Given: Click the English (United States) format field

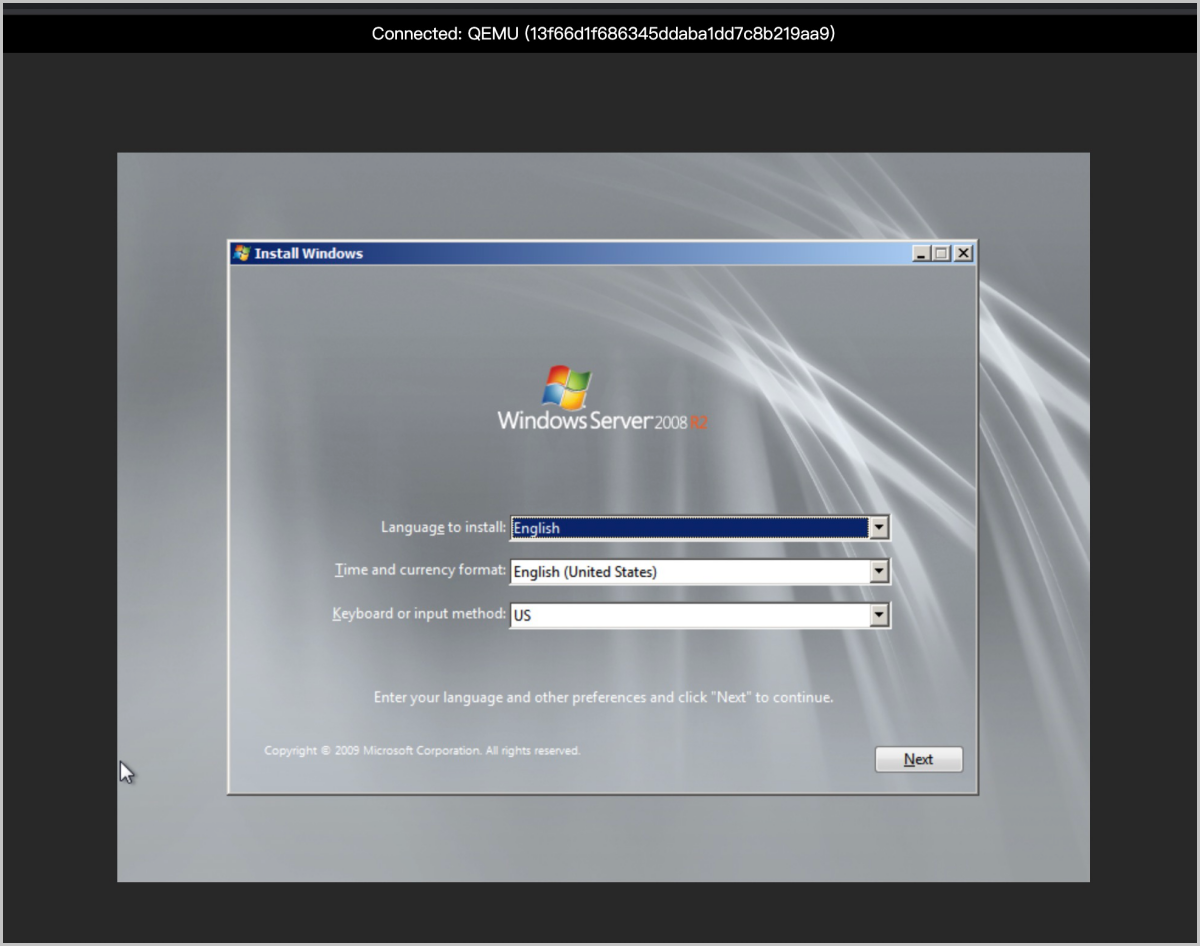Looking at the screenshot, I should [x=688, y=572].
